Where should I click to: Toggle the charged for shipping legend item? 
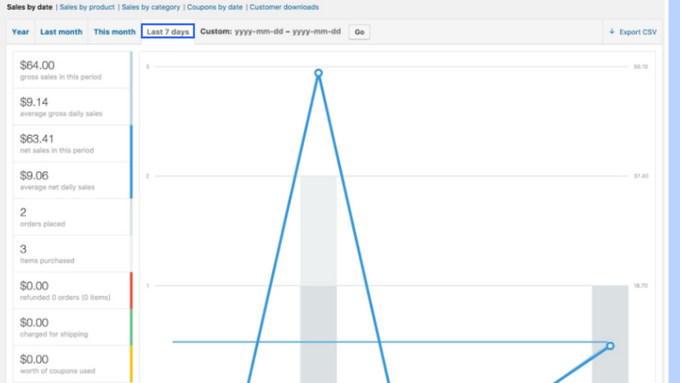(72, 327)
